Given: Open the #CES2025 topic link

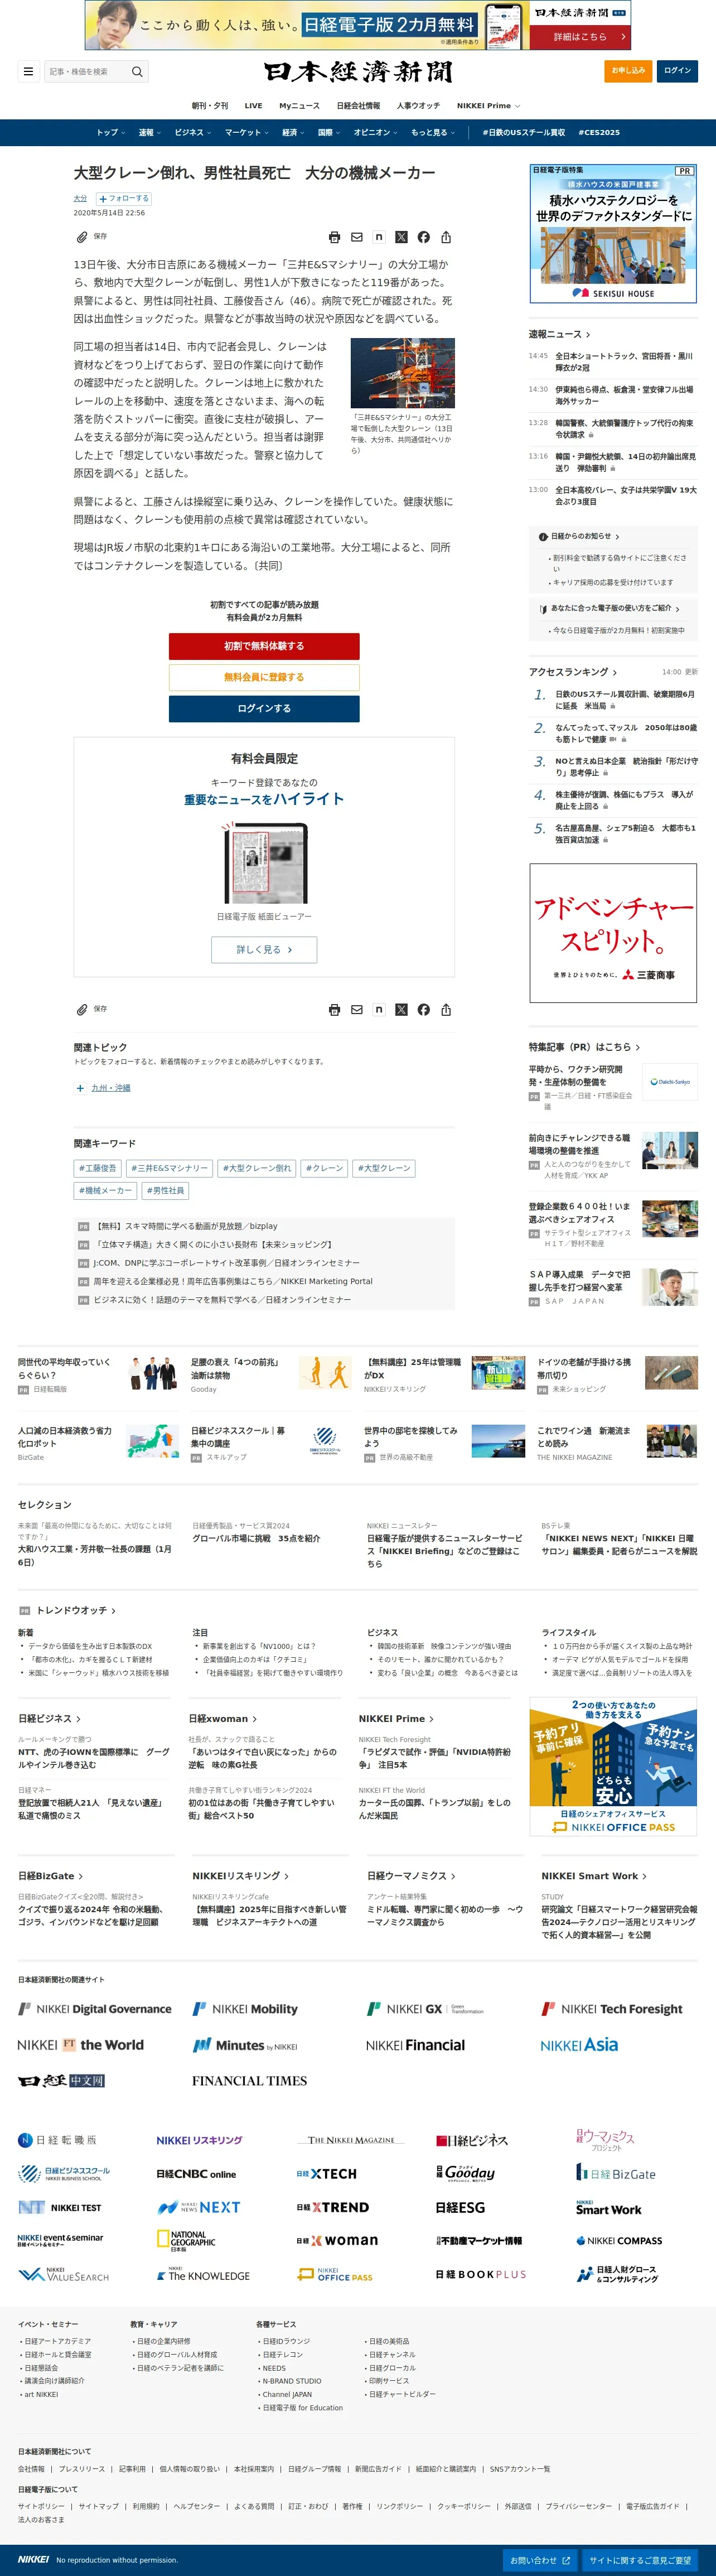Looking at the screenshot, I should pos(599,133).
